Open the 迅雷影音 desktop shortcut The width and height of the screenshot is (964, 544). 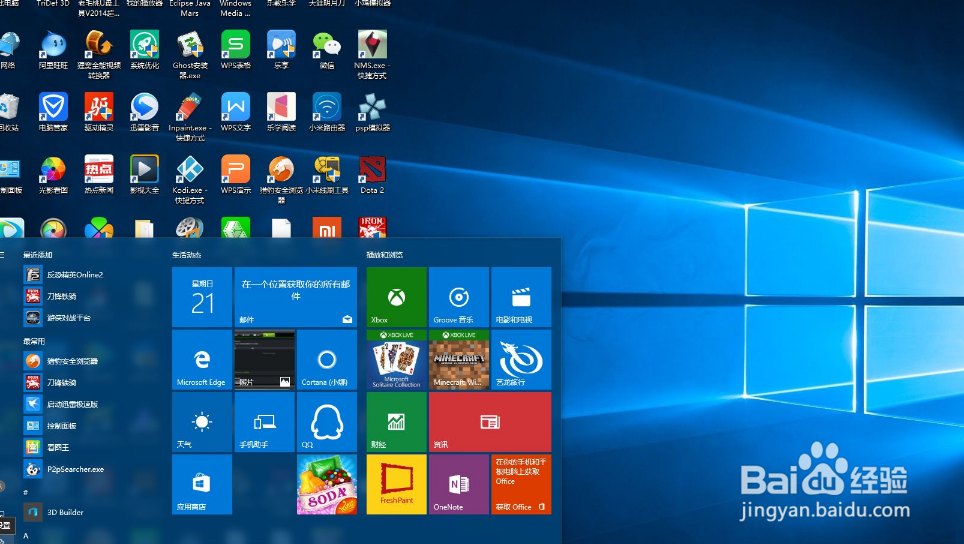(144, 112)
